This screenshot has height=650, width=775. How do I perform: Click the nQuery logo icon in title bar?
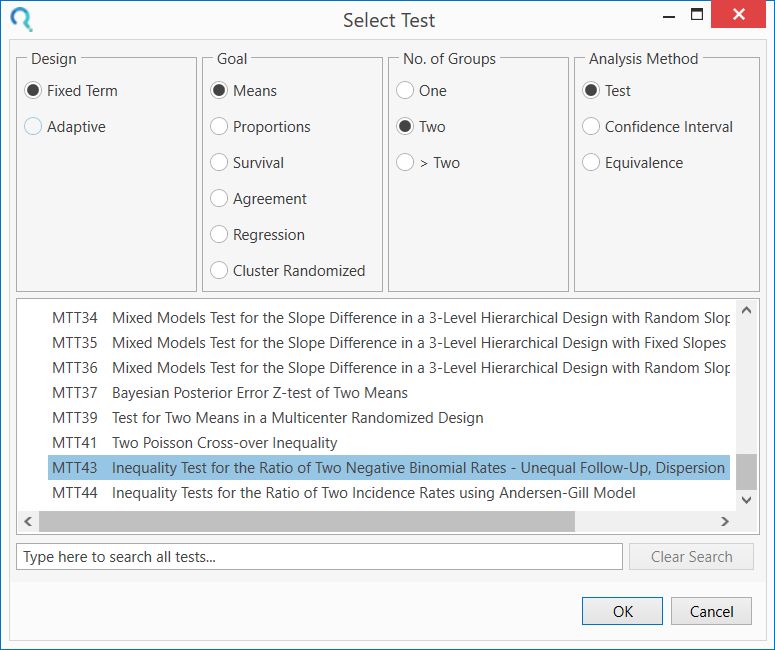click(21, 20)
